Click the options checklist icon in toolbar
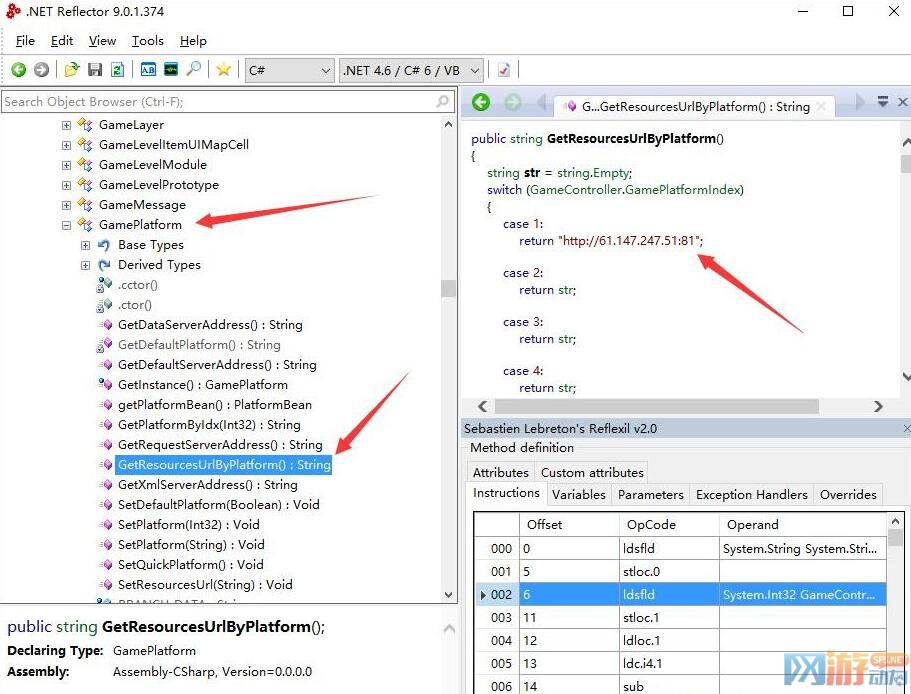Viewport: 911px width, 694px height. pyautogui.click(x=504, y=70)
